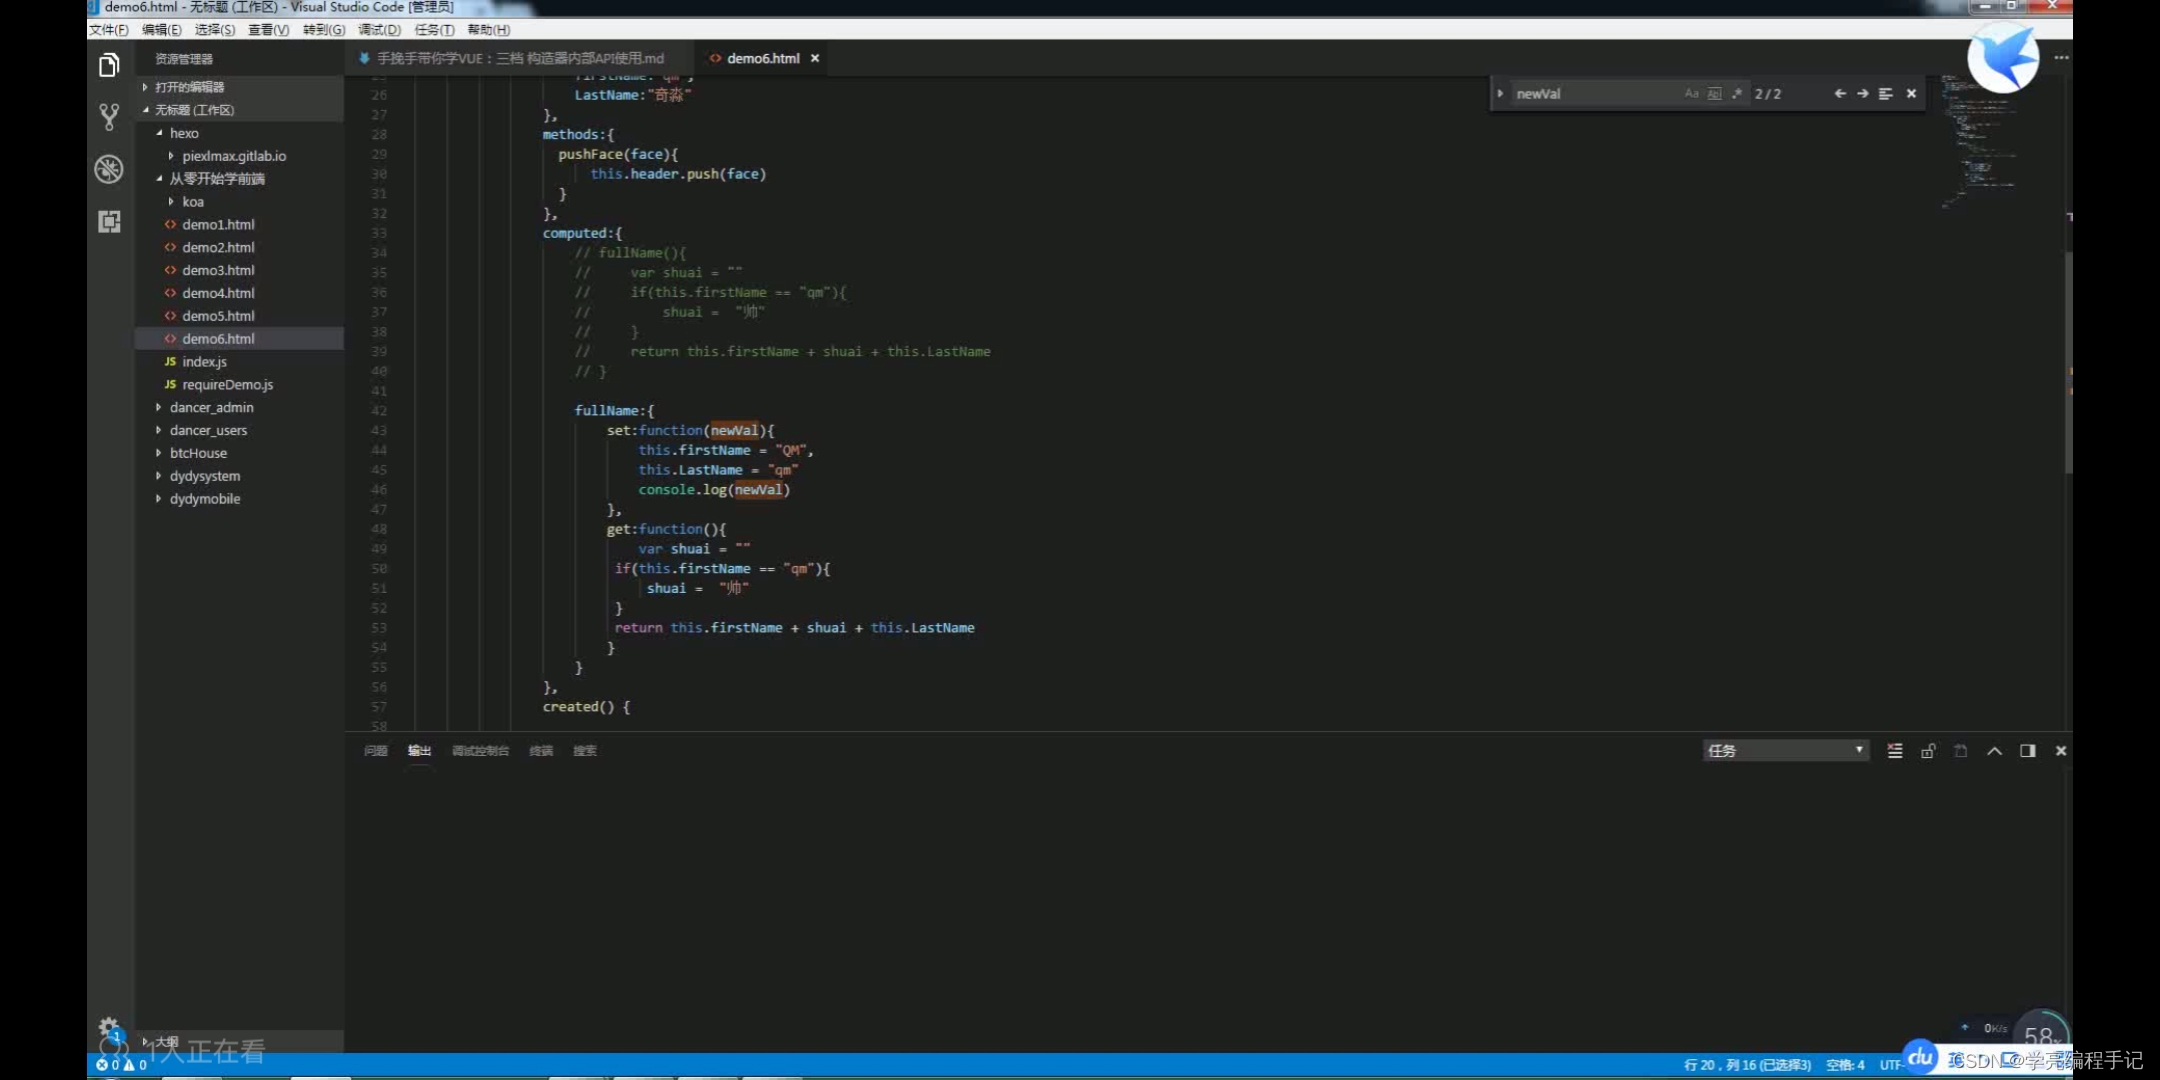Toggle match case in find widget

[x=1691, y=93]
